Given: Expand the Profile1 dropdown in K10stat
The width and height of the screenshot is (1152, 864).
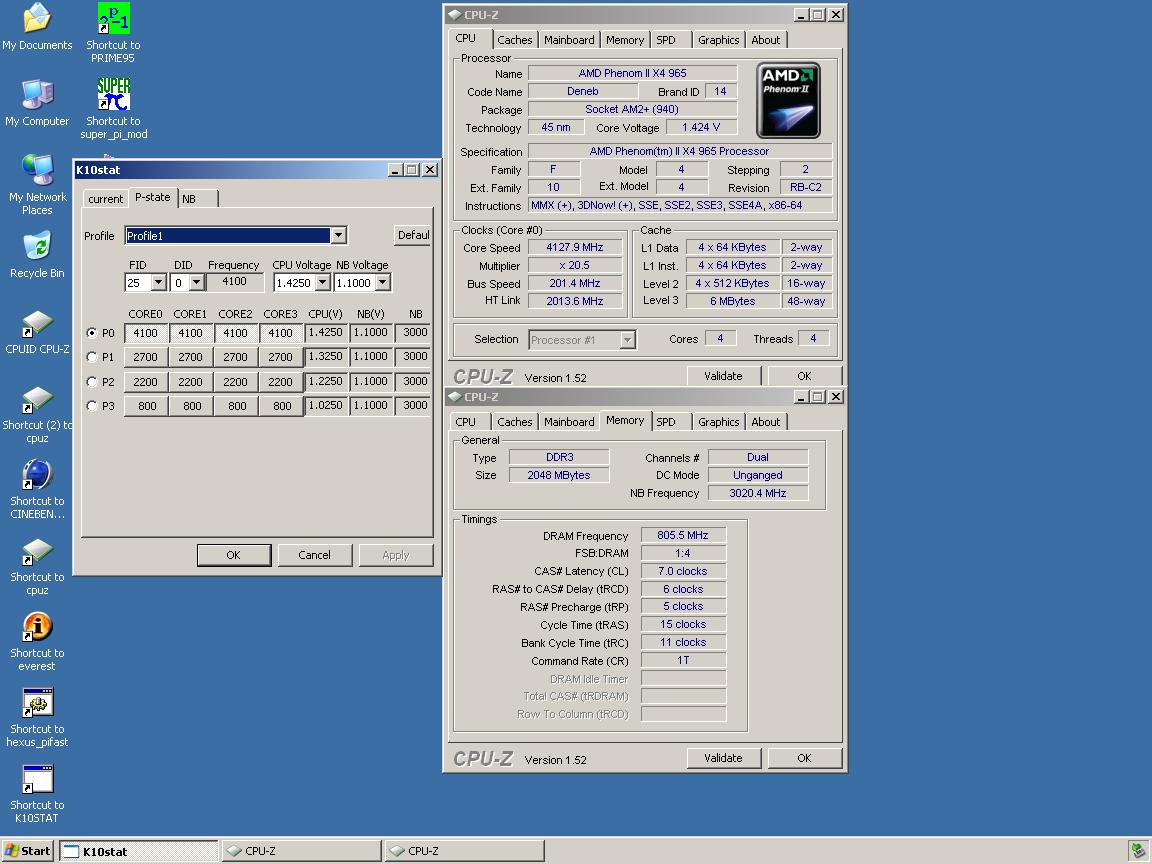Looking at the screenshot, I should [338, 236].
